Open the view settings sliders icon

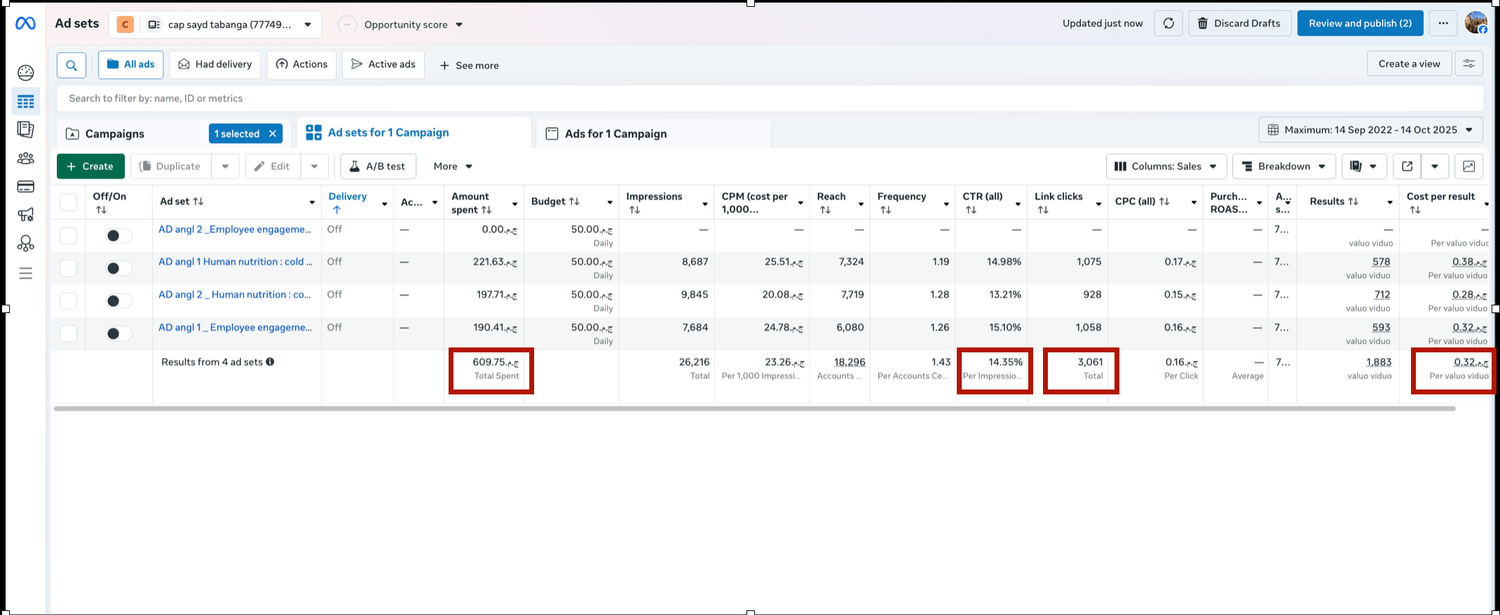click(1468, 64)
